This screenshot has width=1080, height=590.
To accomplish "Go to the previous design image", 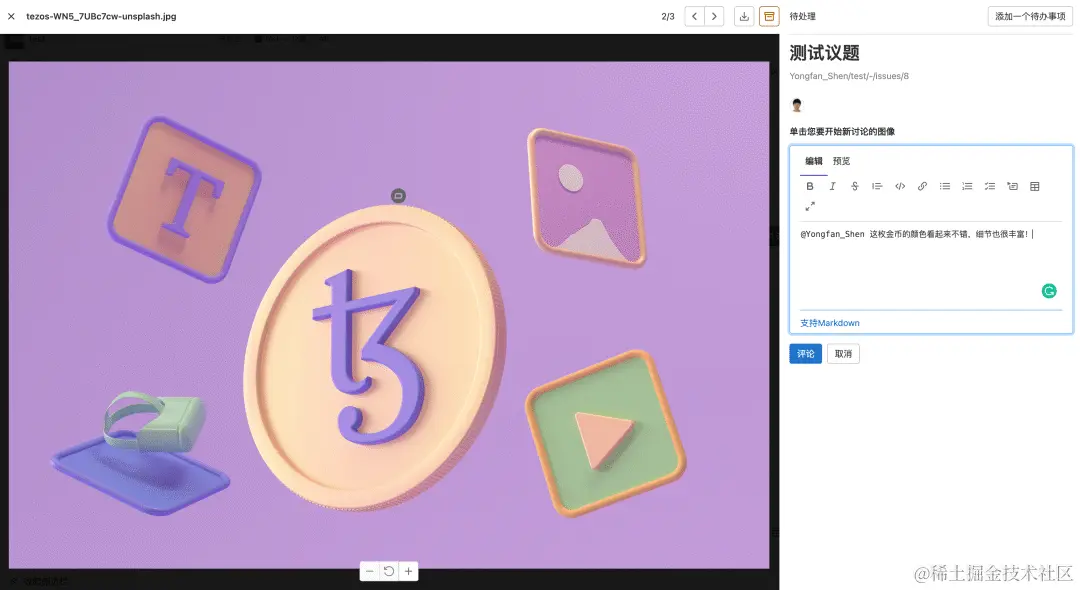I will (694, 17).
